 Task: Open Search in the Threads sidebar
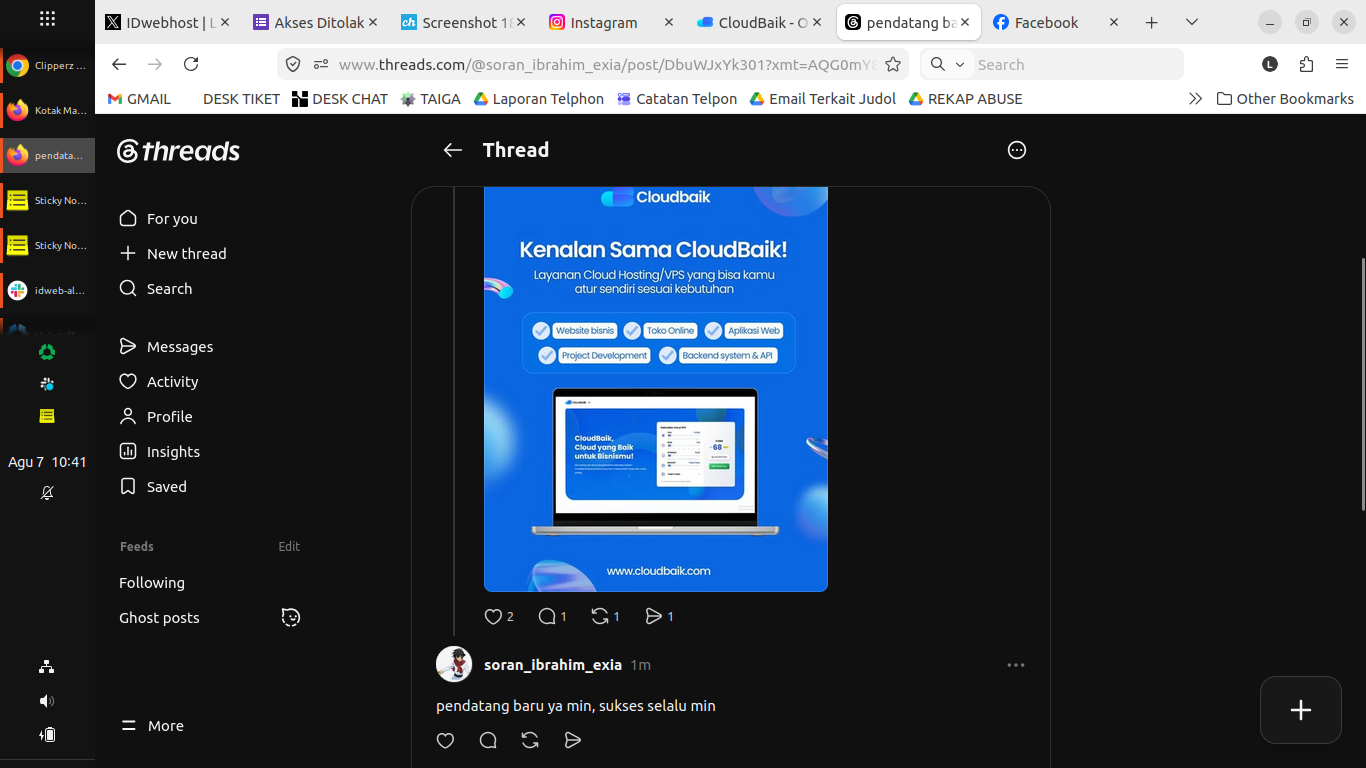pyautogui.click(x=155, y=289)
